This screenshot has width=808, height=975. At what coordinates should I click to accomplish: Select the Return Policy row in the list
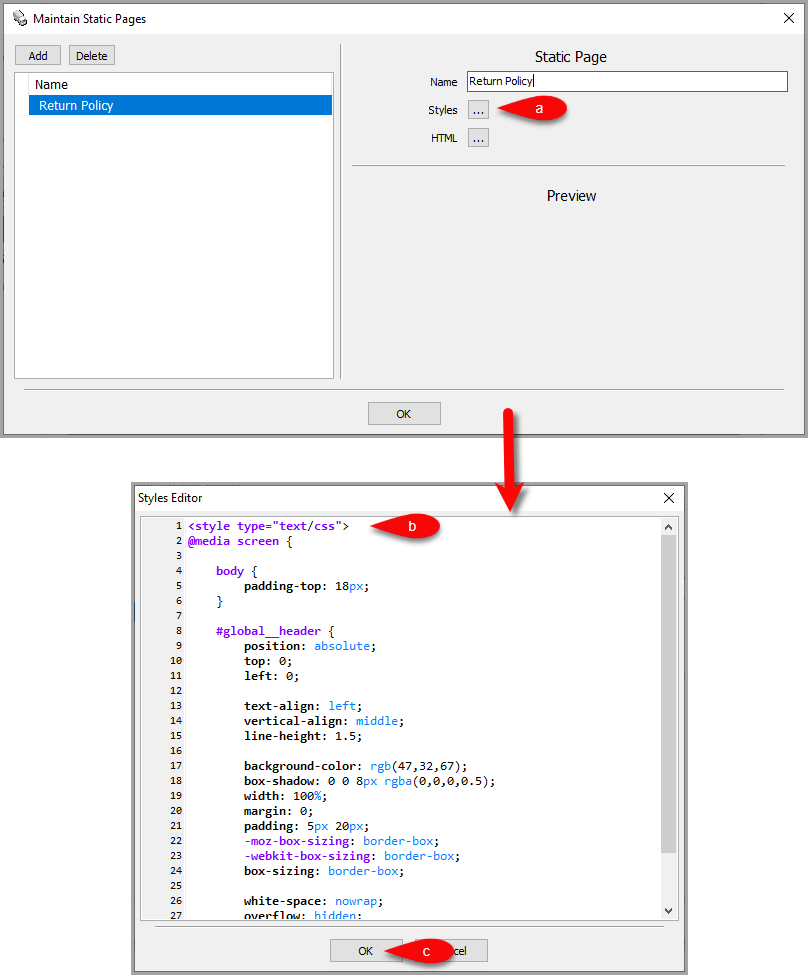[x=180, y=105]
